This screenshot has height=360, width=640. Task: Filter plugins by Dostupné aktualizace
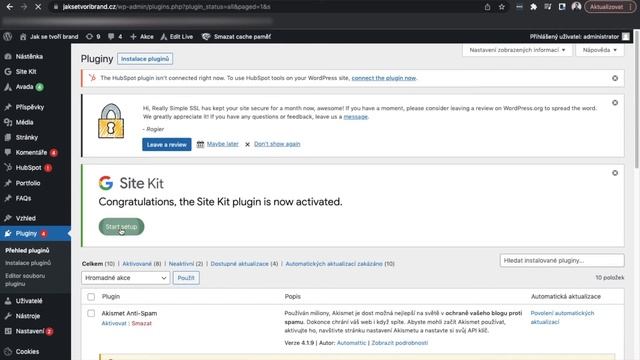click(x=240, y=264)
